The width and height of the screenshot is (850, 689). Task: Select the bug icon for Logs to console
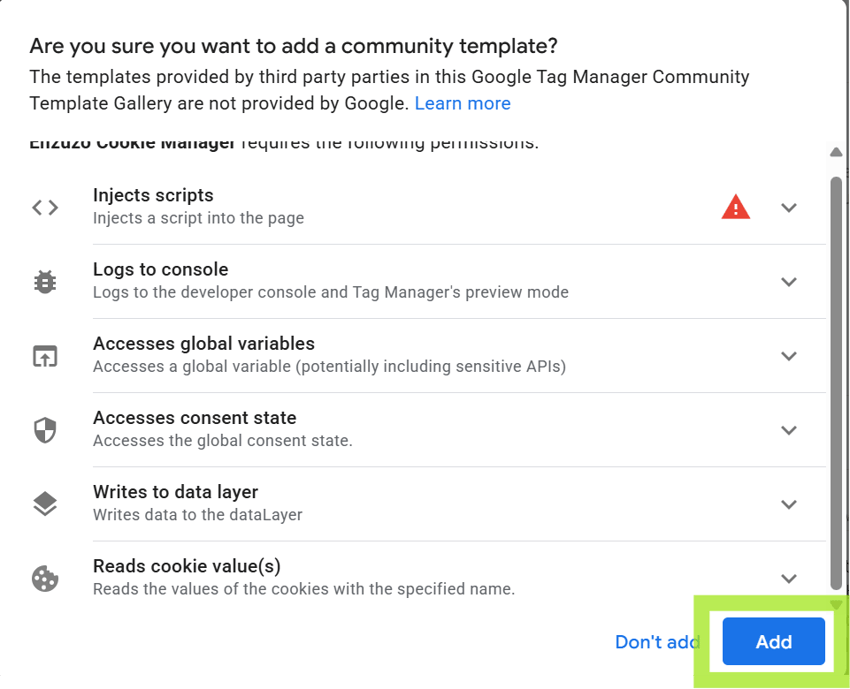point(44,281)
